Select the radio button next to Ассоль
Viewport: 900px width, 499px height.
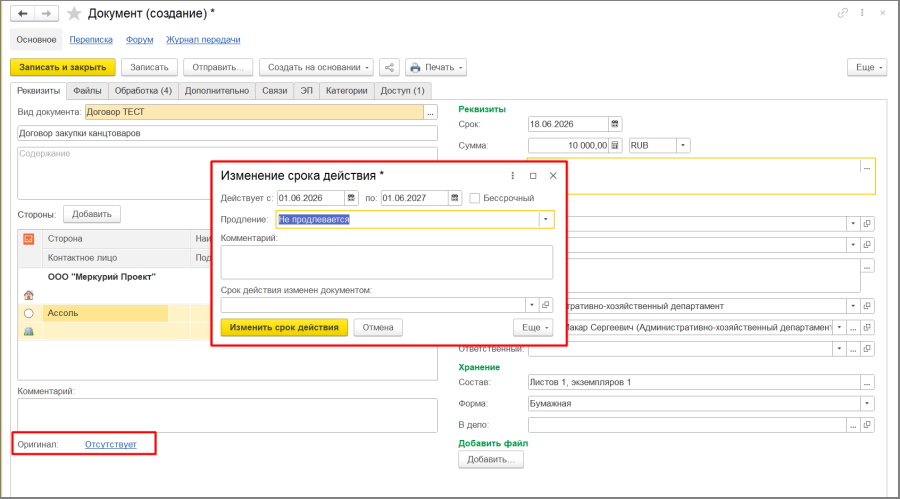[x=29, y=313]
